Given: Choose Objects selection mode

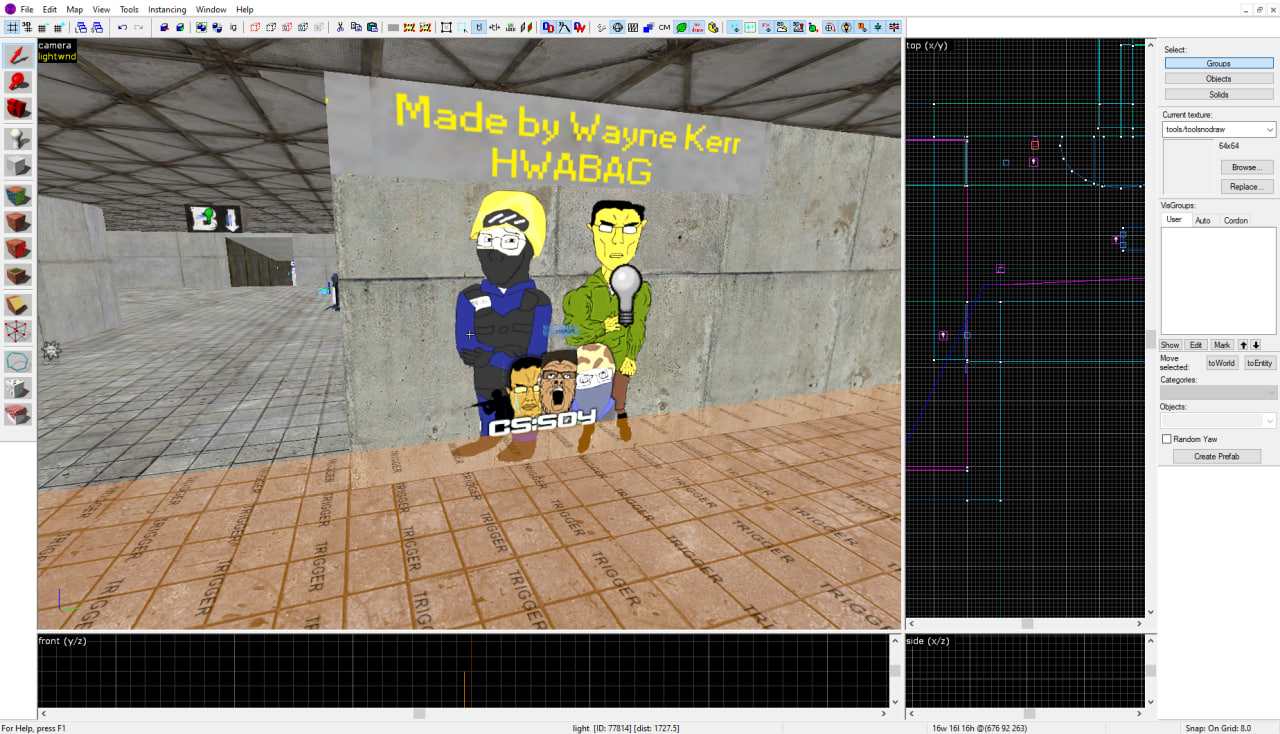Looking at the screenshot, I should 1218,79.
